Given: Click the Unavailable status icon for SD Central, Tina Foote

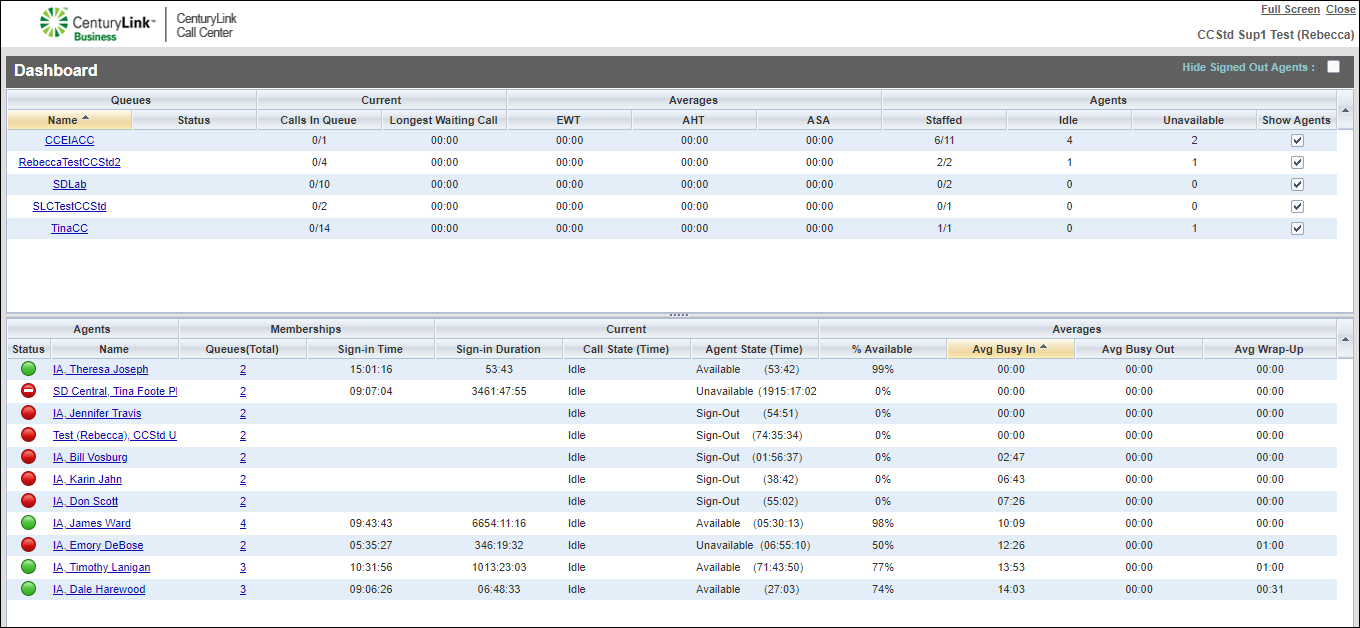Looking at the screenshot, I should (x=28, y=391).
